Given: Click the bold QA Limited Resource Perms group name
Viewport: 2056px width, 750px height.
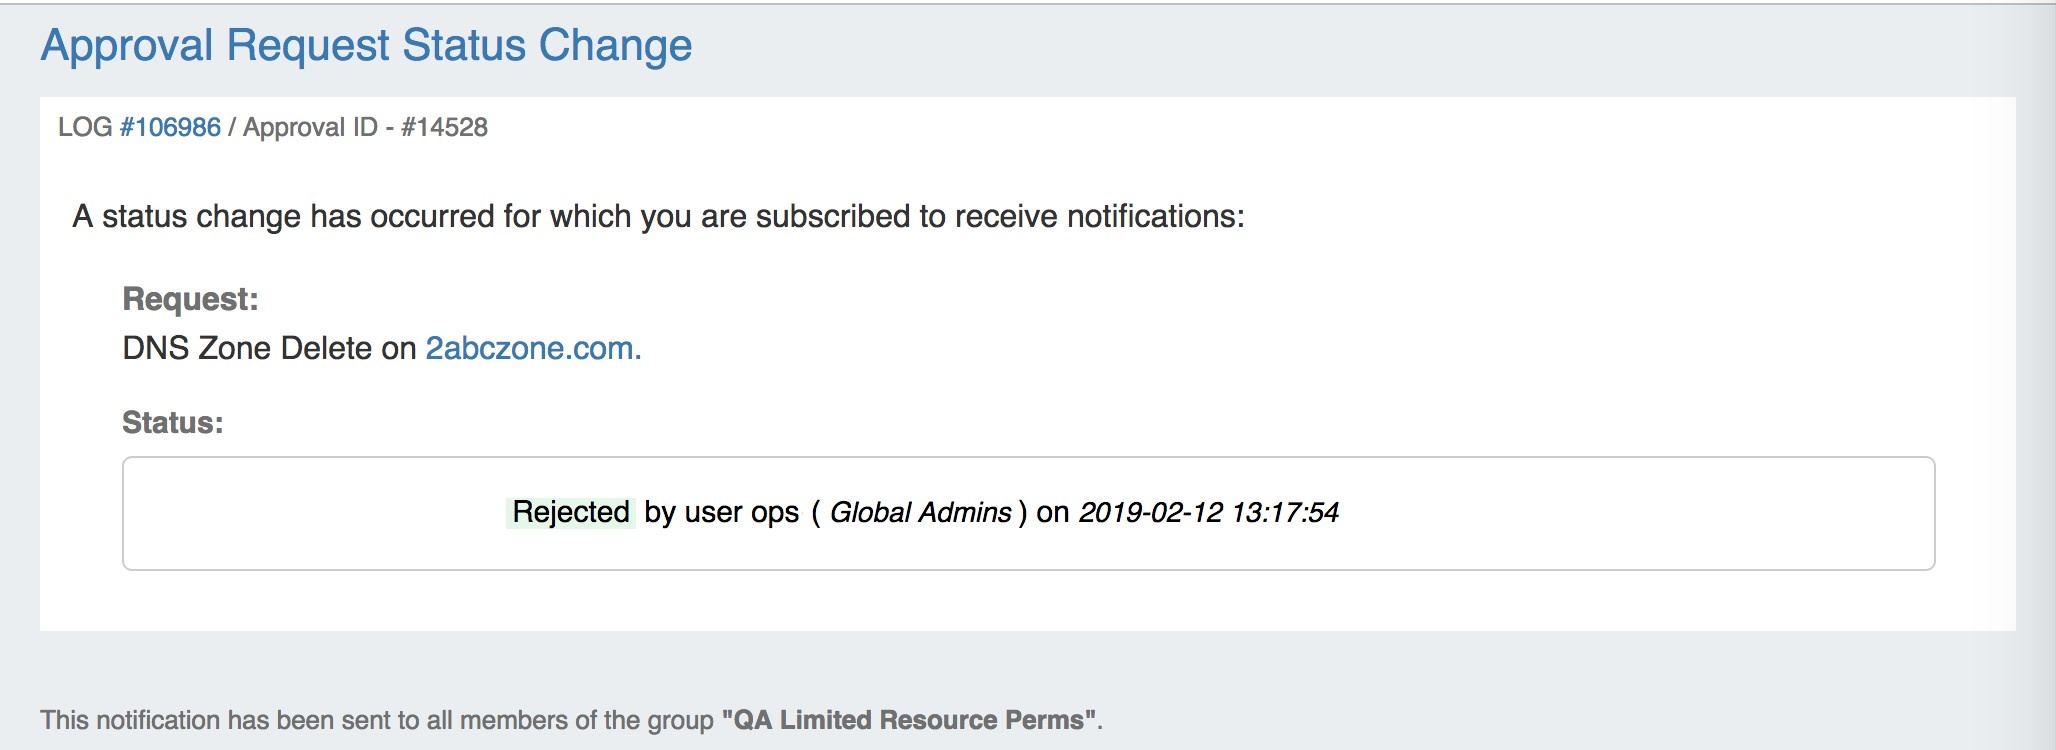Looking at the screenshot, I should coord(909,720).
